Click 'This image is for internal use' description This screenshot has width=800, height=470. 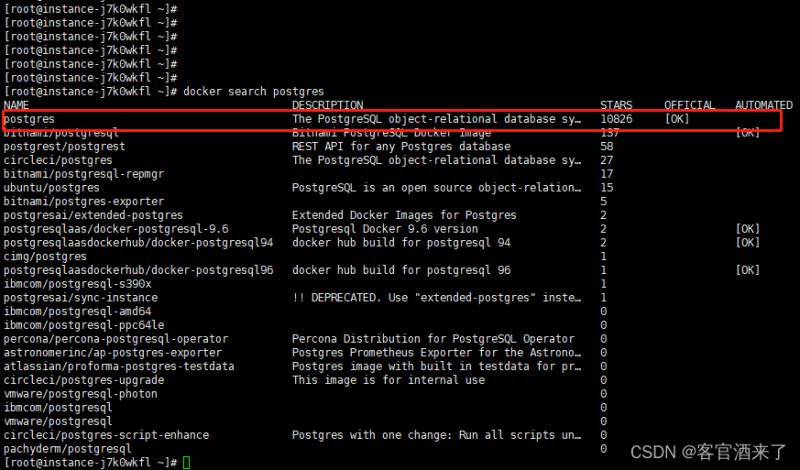pyautogui.click(x=388, y=381)
